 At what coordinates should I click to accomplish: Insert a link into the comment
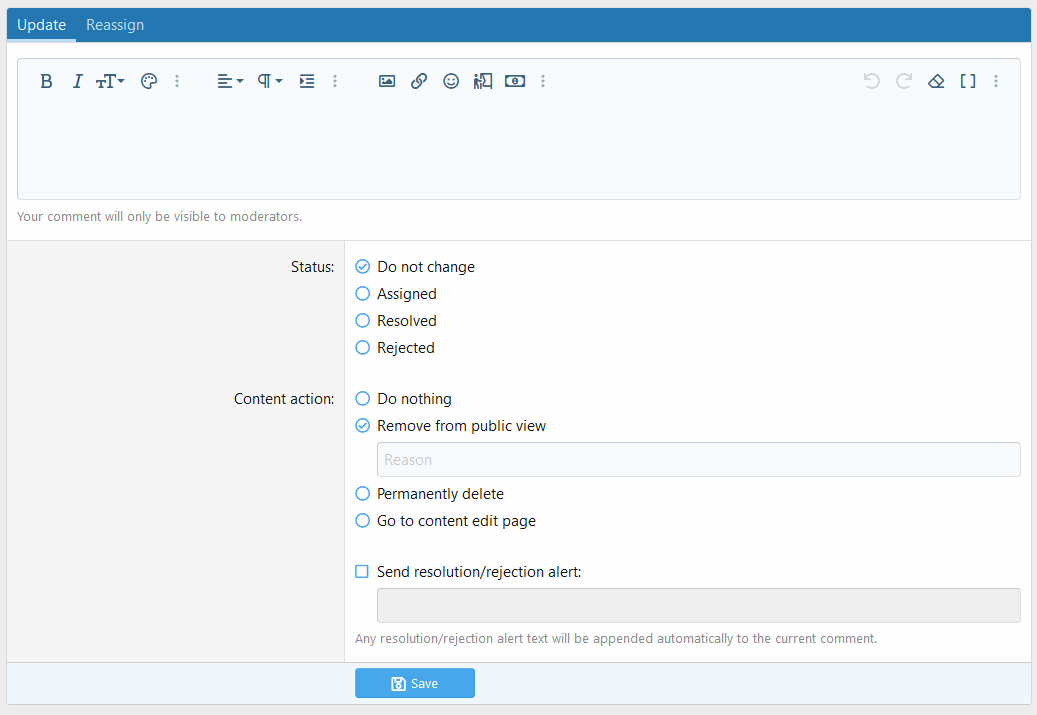click(419, 81)
